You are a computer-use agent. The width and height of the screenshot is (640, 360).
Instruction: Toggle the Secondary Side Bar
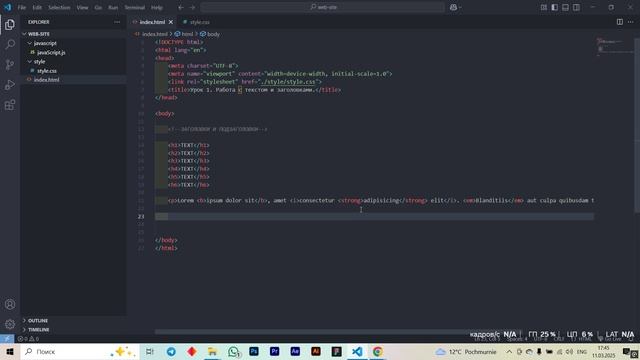pos(576,7)
